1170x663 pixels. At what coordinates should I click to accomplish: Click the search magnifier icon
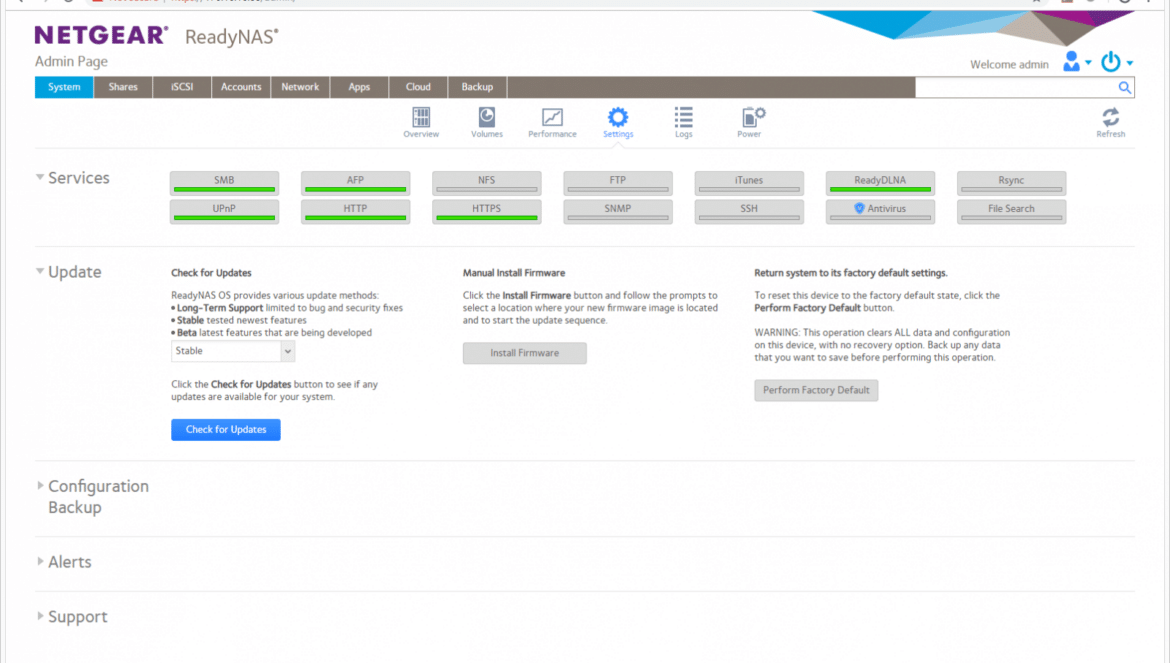pos(1124,87)
